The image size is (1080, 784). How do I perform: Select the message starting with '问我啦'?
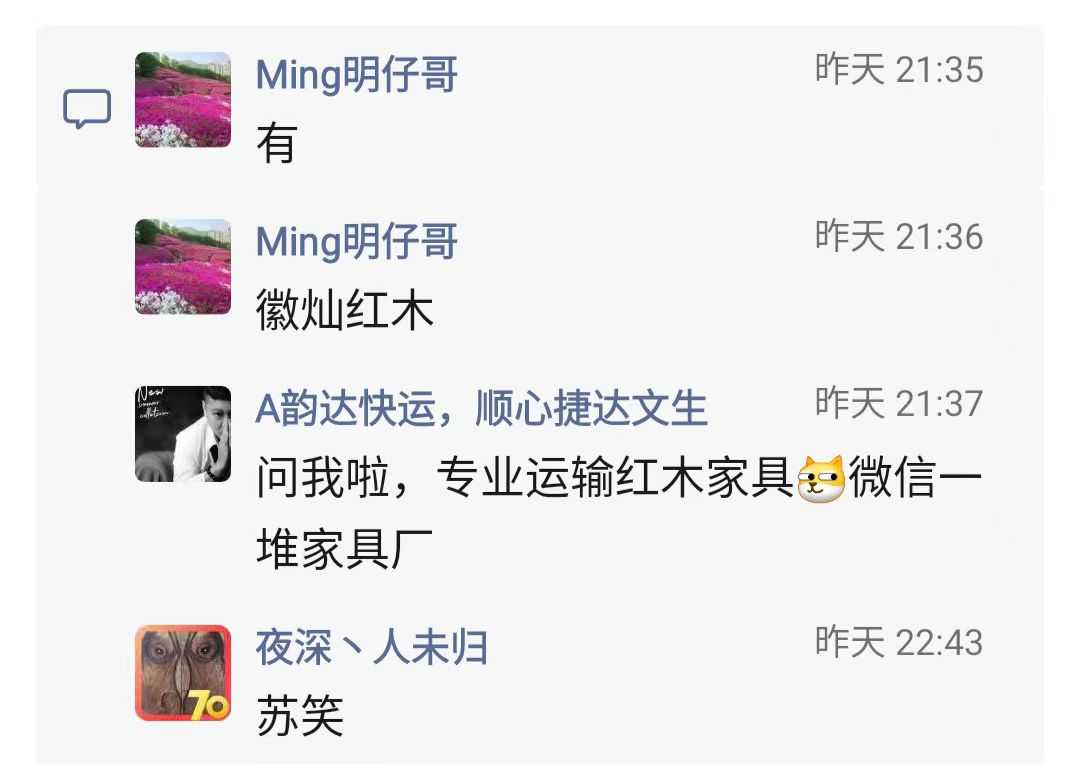(x=619, y=513)
